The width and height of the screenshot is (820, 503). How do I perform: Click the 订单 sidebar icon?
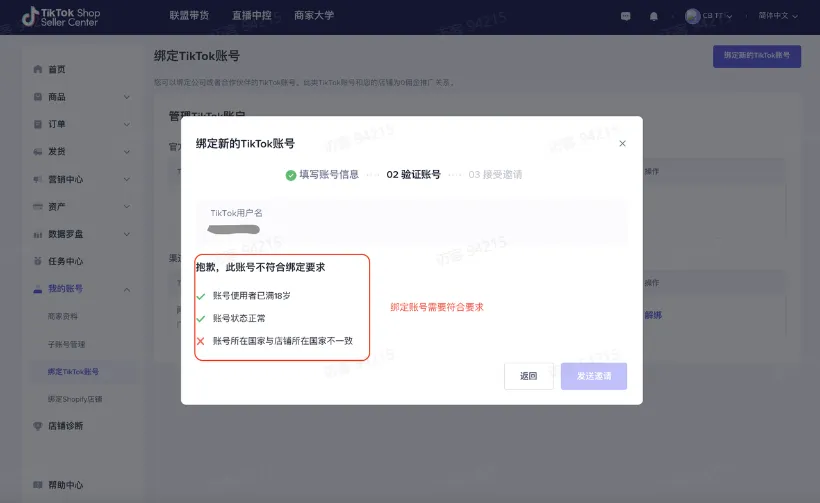38,124
